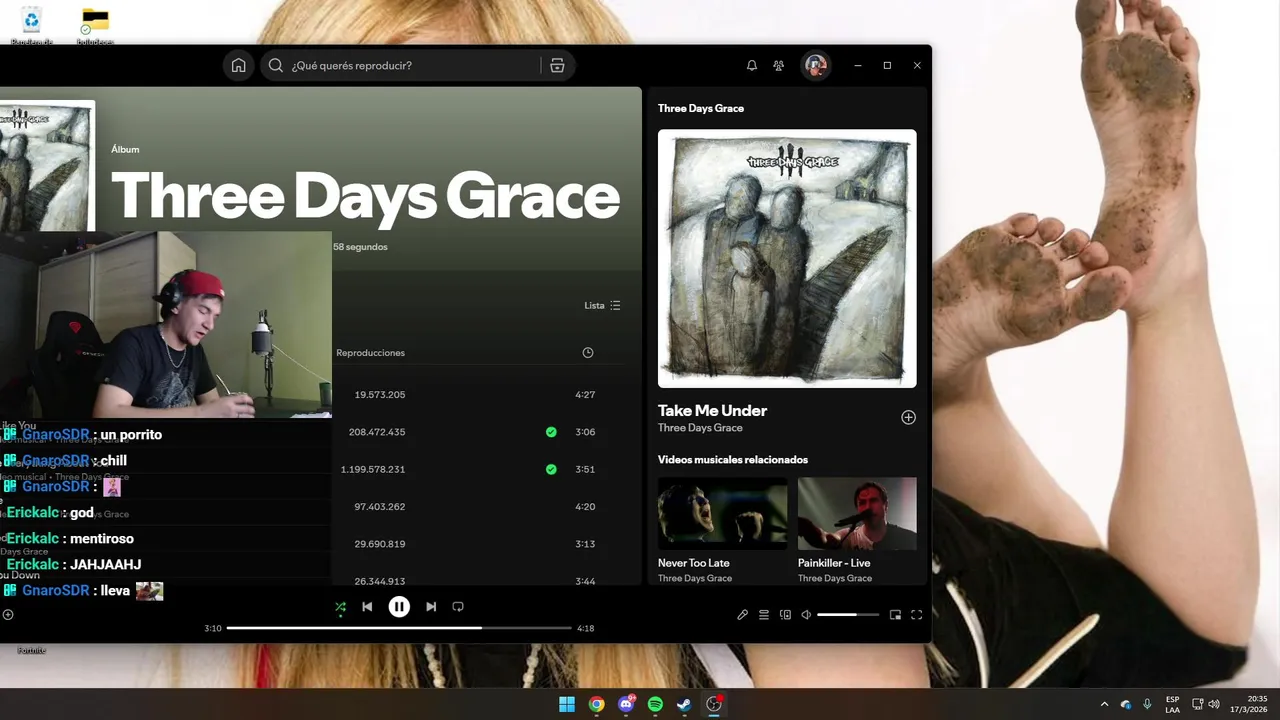Open Spotify from the taskbar
This screenshot has height=720, width=1280.
[x=655, y=704]
